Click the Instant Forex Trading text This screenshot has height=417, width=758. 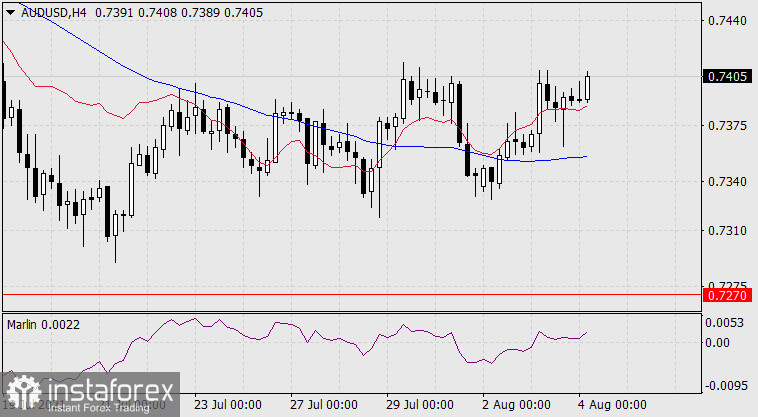[x=98, y=406]
